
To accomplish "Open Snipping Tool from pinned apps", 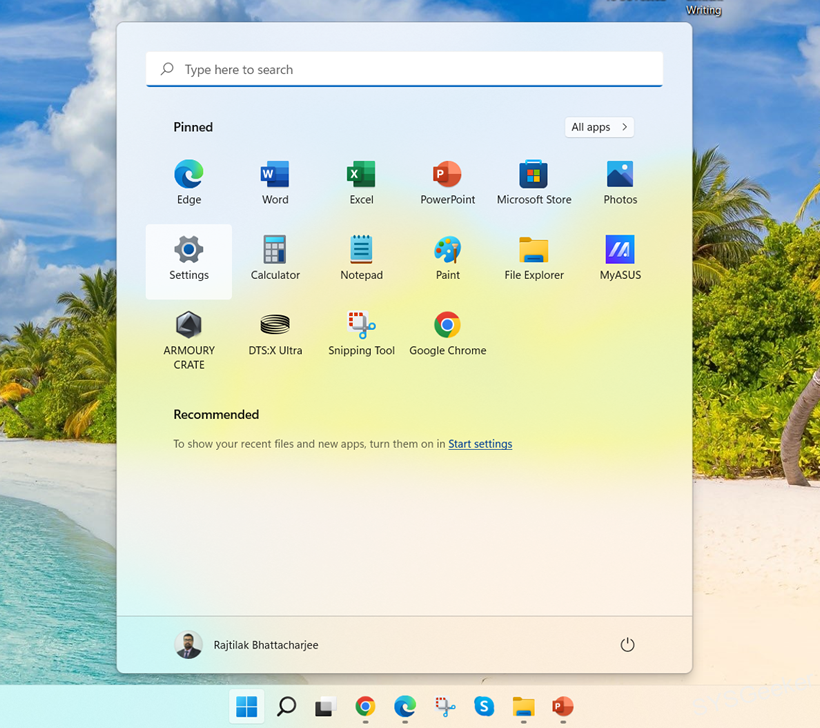I will [361, 335].
